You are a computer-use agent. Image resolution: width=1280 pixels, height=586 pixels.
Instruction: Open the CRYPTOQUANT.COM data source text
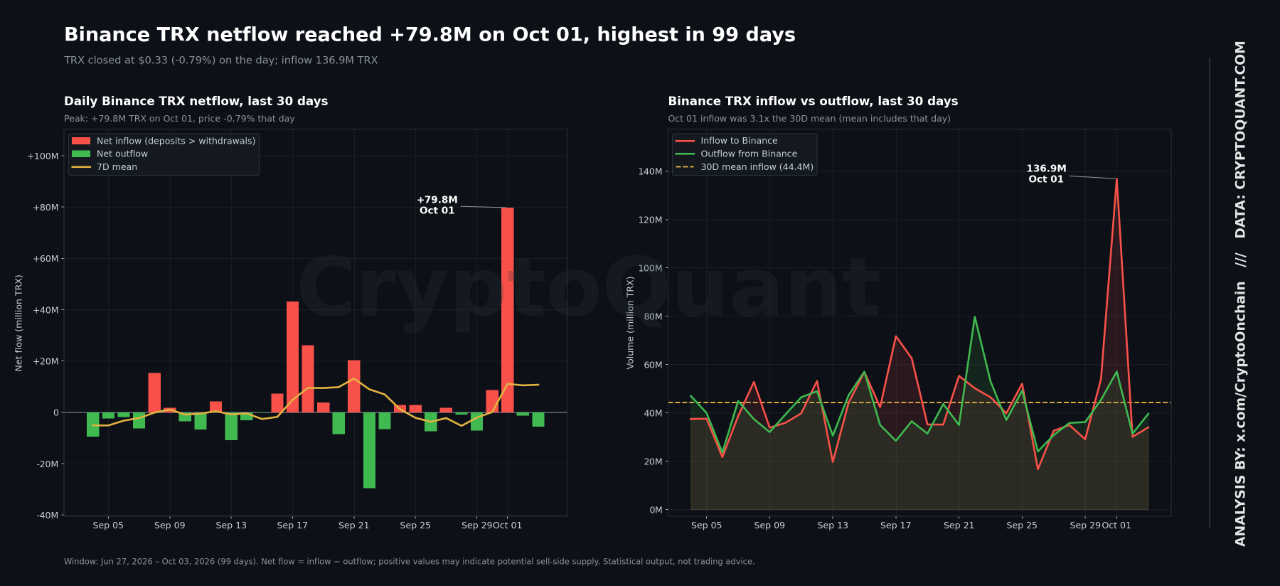[x=1241, y=139]
